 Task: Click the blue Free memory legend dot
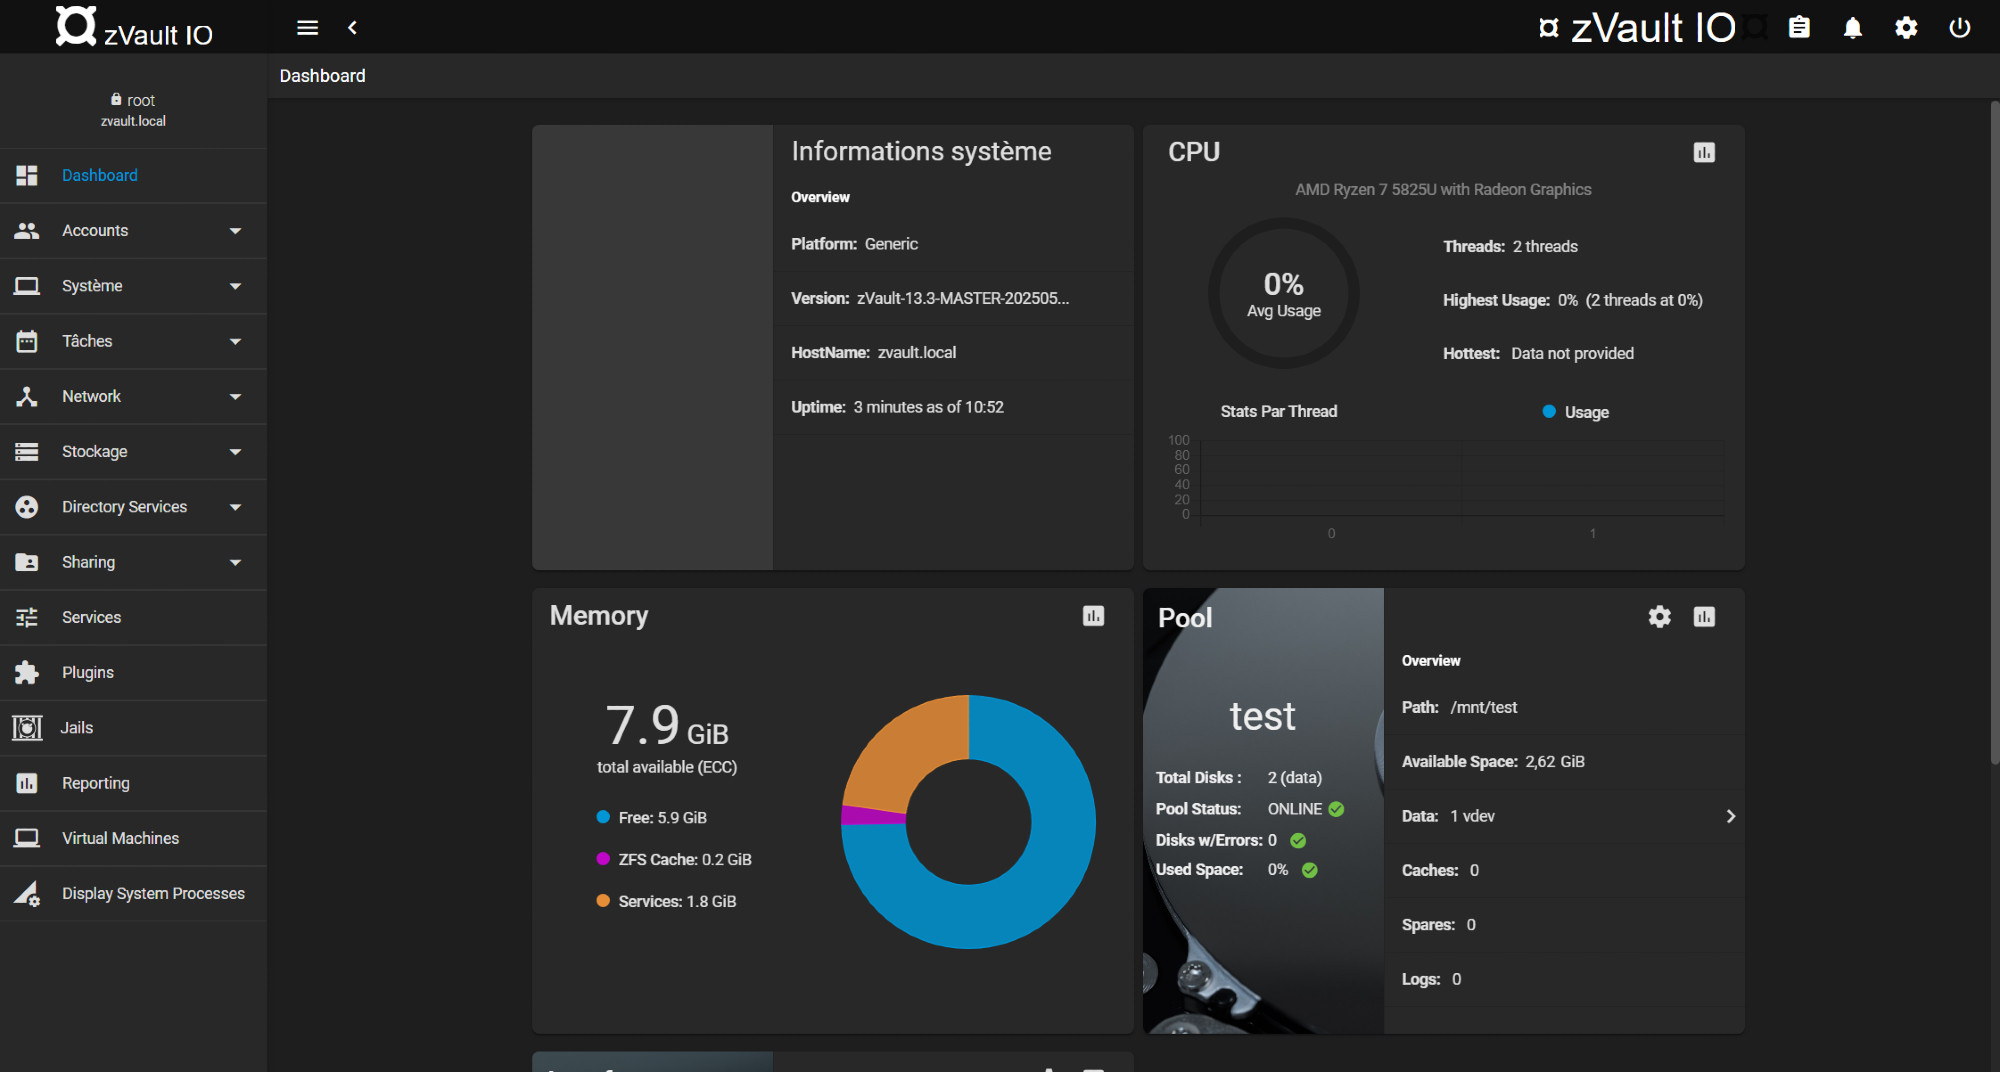coord(603,817)
